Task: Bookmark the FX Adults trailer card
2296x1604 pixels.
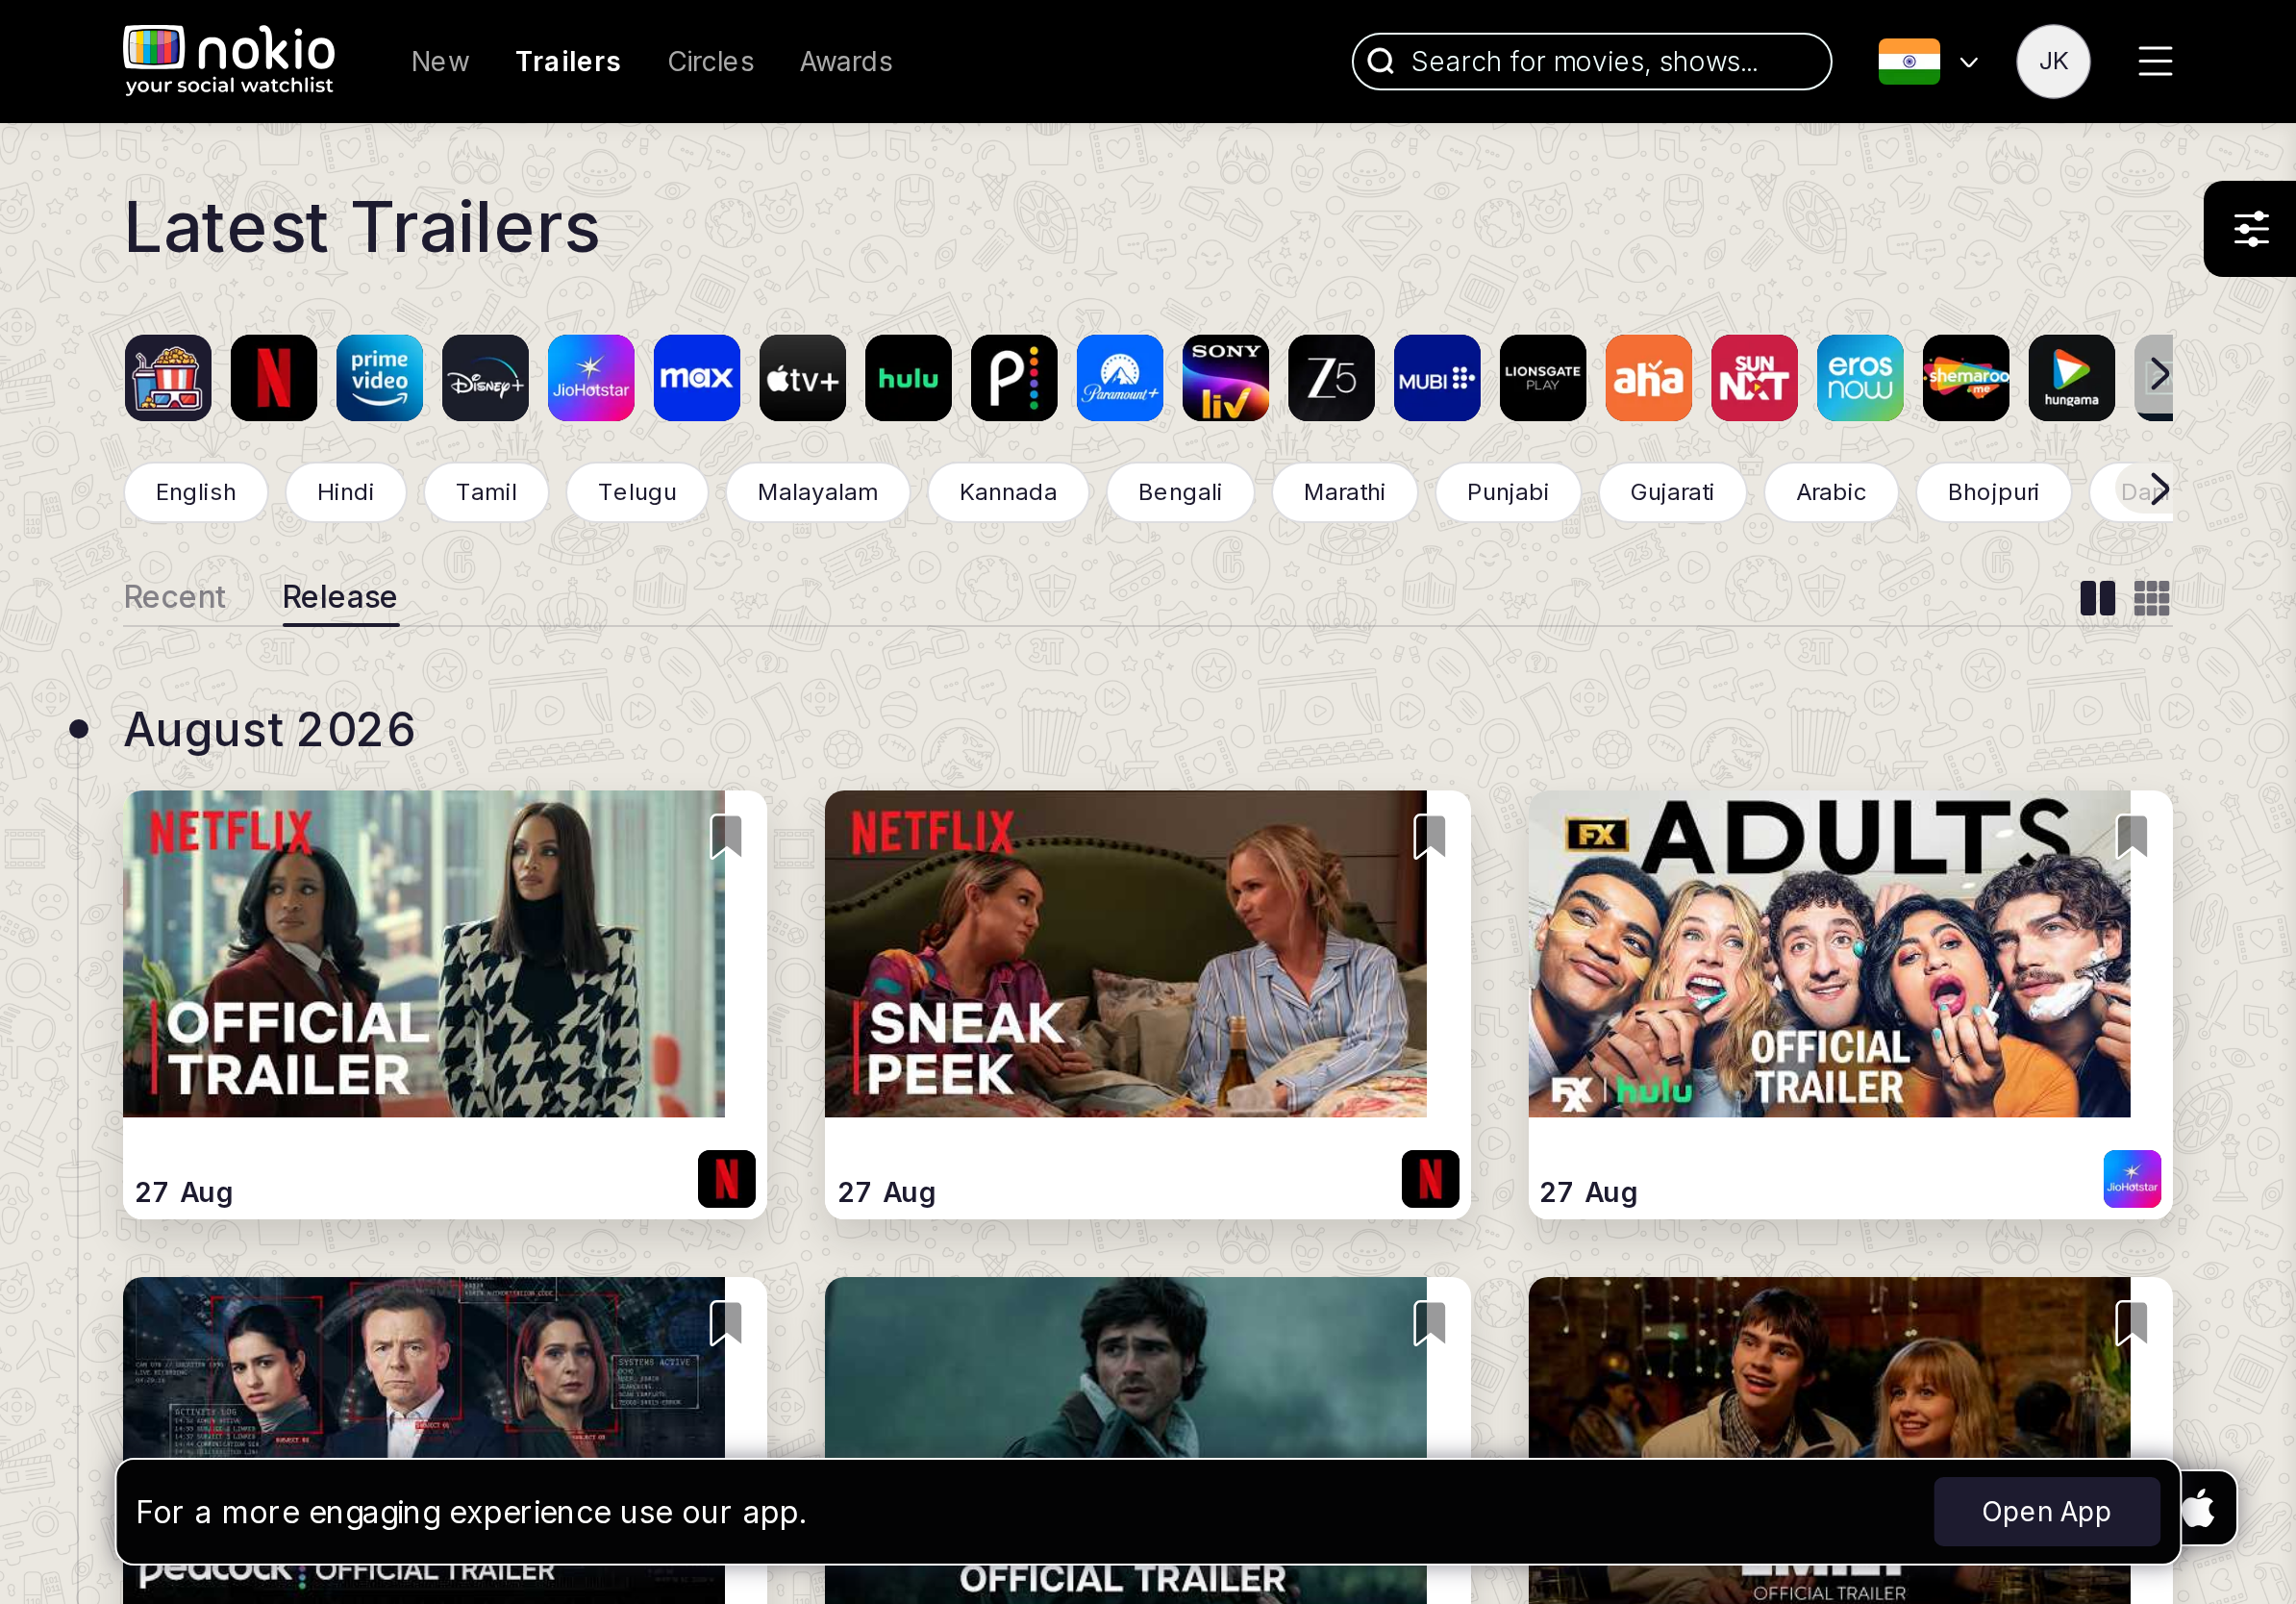Action: (x=2132, y=837)
